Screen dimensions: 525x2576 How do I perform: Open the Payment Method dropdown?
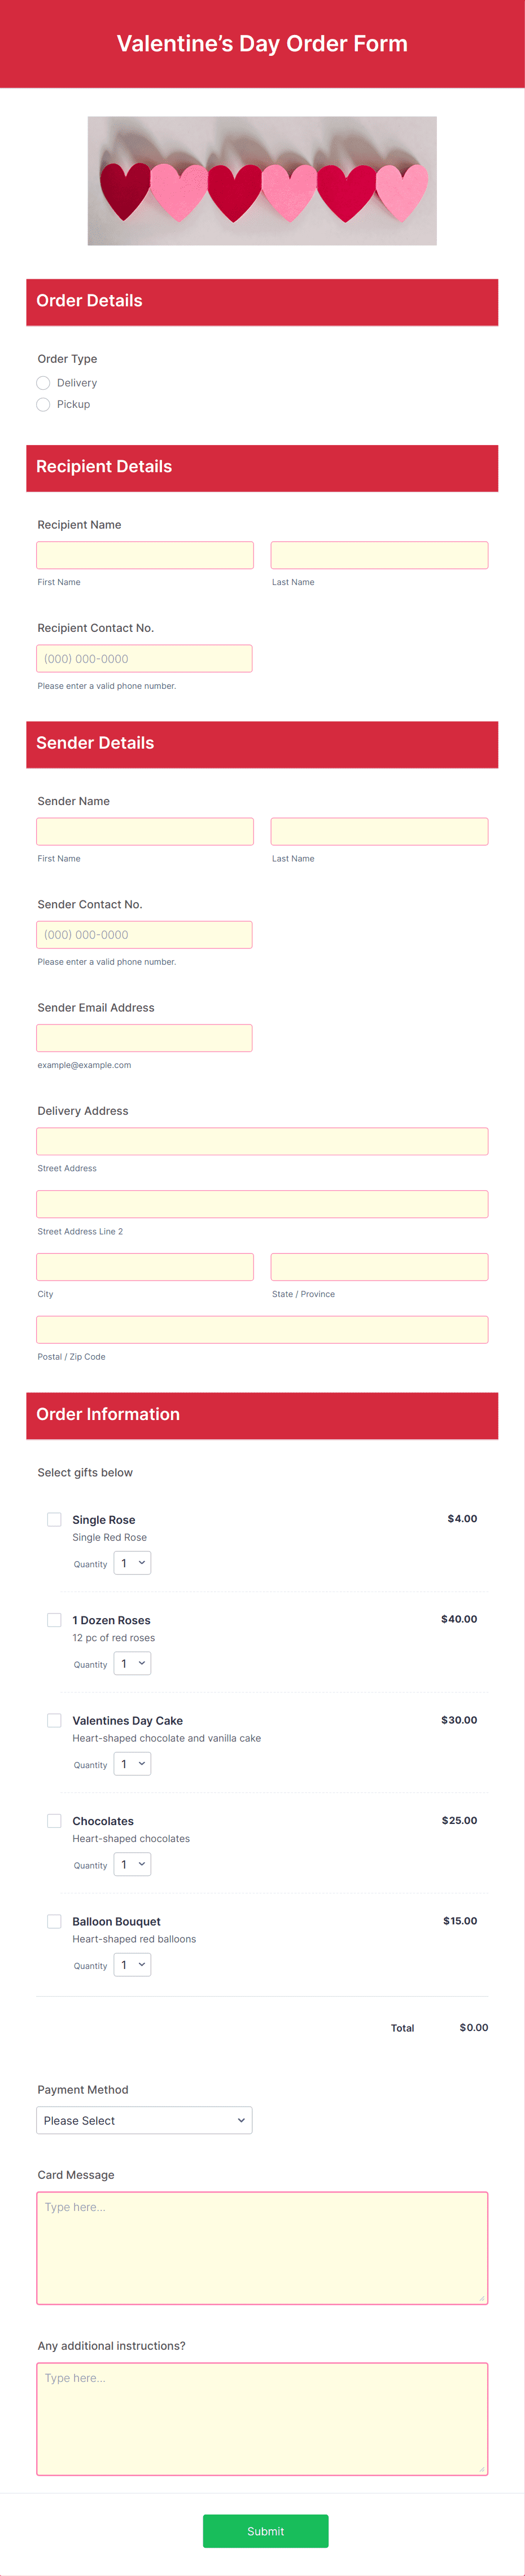(144, 2120)
